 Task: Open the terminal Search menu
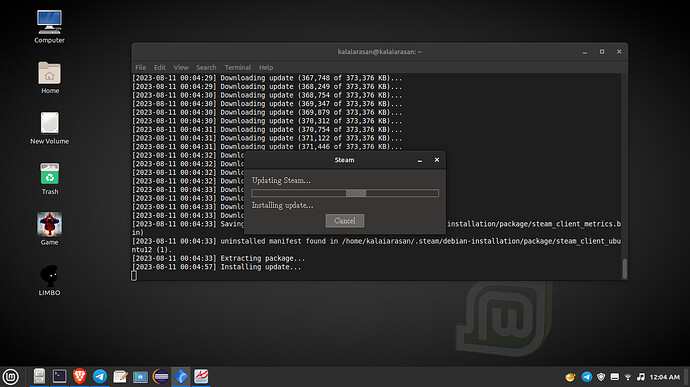[x=206, y=67]
